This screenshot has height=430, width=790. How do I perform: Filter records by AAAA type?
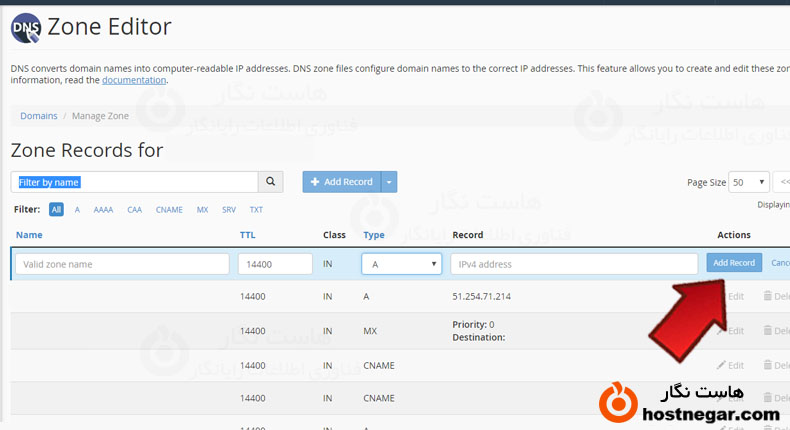(103, 210)
